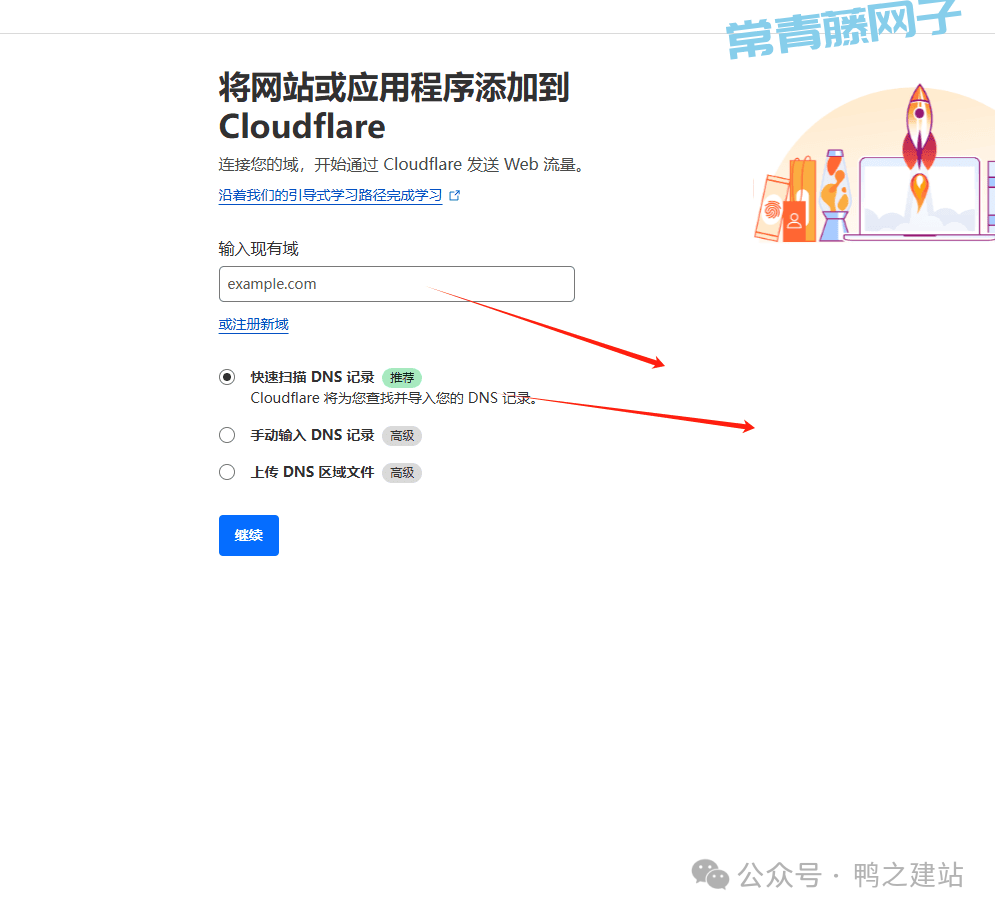The image size is (995, 915).
Task: Click the 手动输入 DNS 记录 label text
Action: pyautogui.click(x=312, y=435)
